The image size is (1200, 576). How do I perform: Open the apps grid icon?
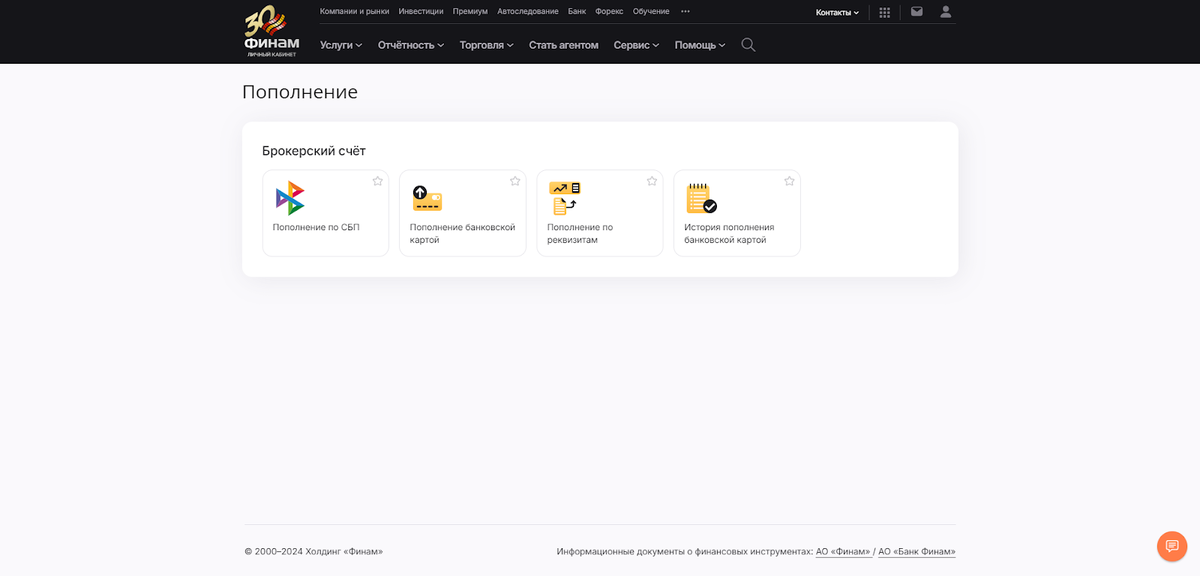(x=884, y=12)
